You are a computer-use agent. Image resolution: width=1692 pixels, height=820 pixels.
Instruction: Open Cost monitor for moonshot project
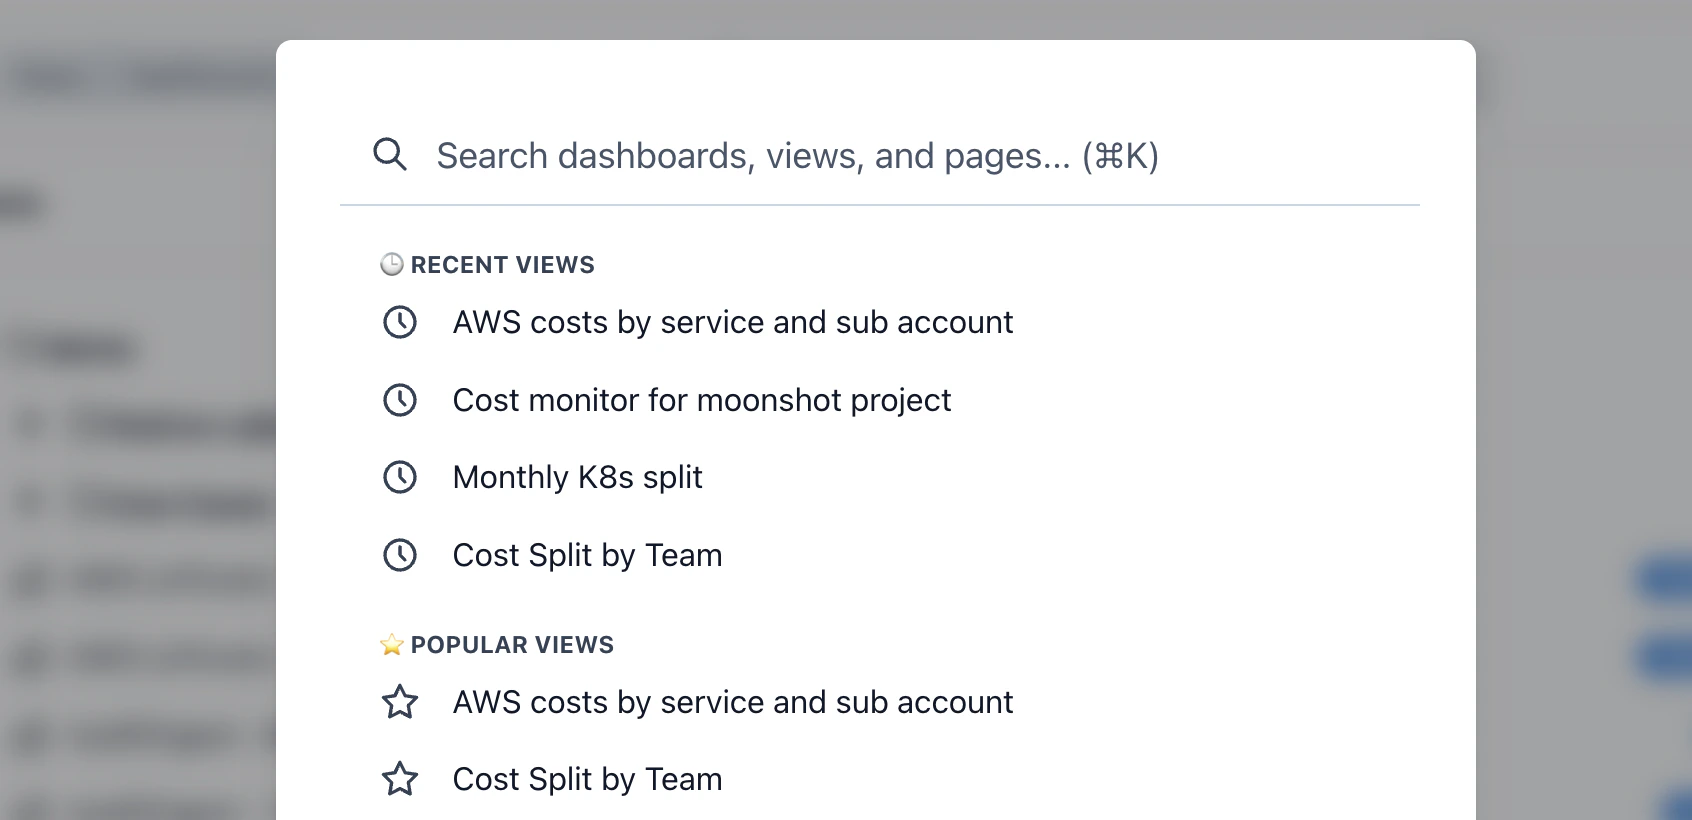click(702, 400)
